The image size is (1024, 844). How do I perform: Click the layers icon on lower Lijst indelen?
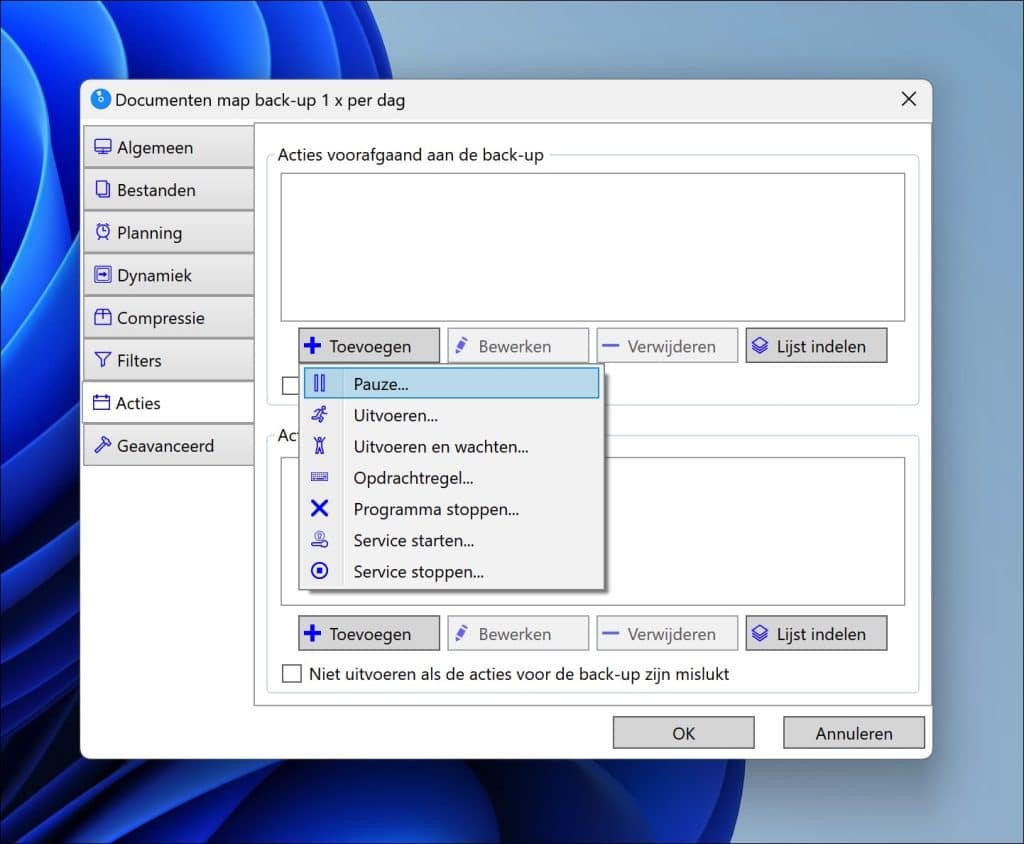760,633
